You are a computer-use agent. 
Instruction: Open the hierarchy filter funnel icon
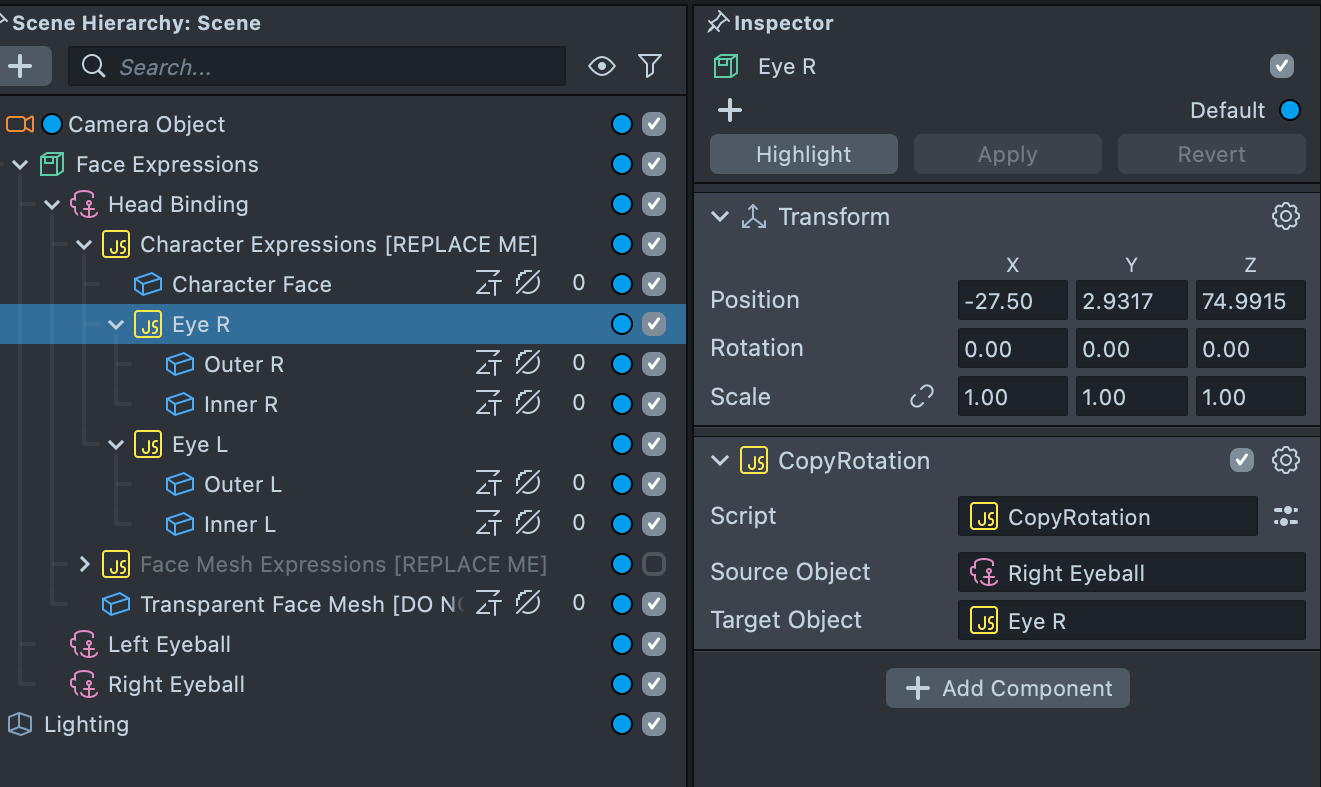tap(650, 67)
